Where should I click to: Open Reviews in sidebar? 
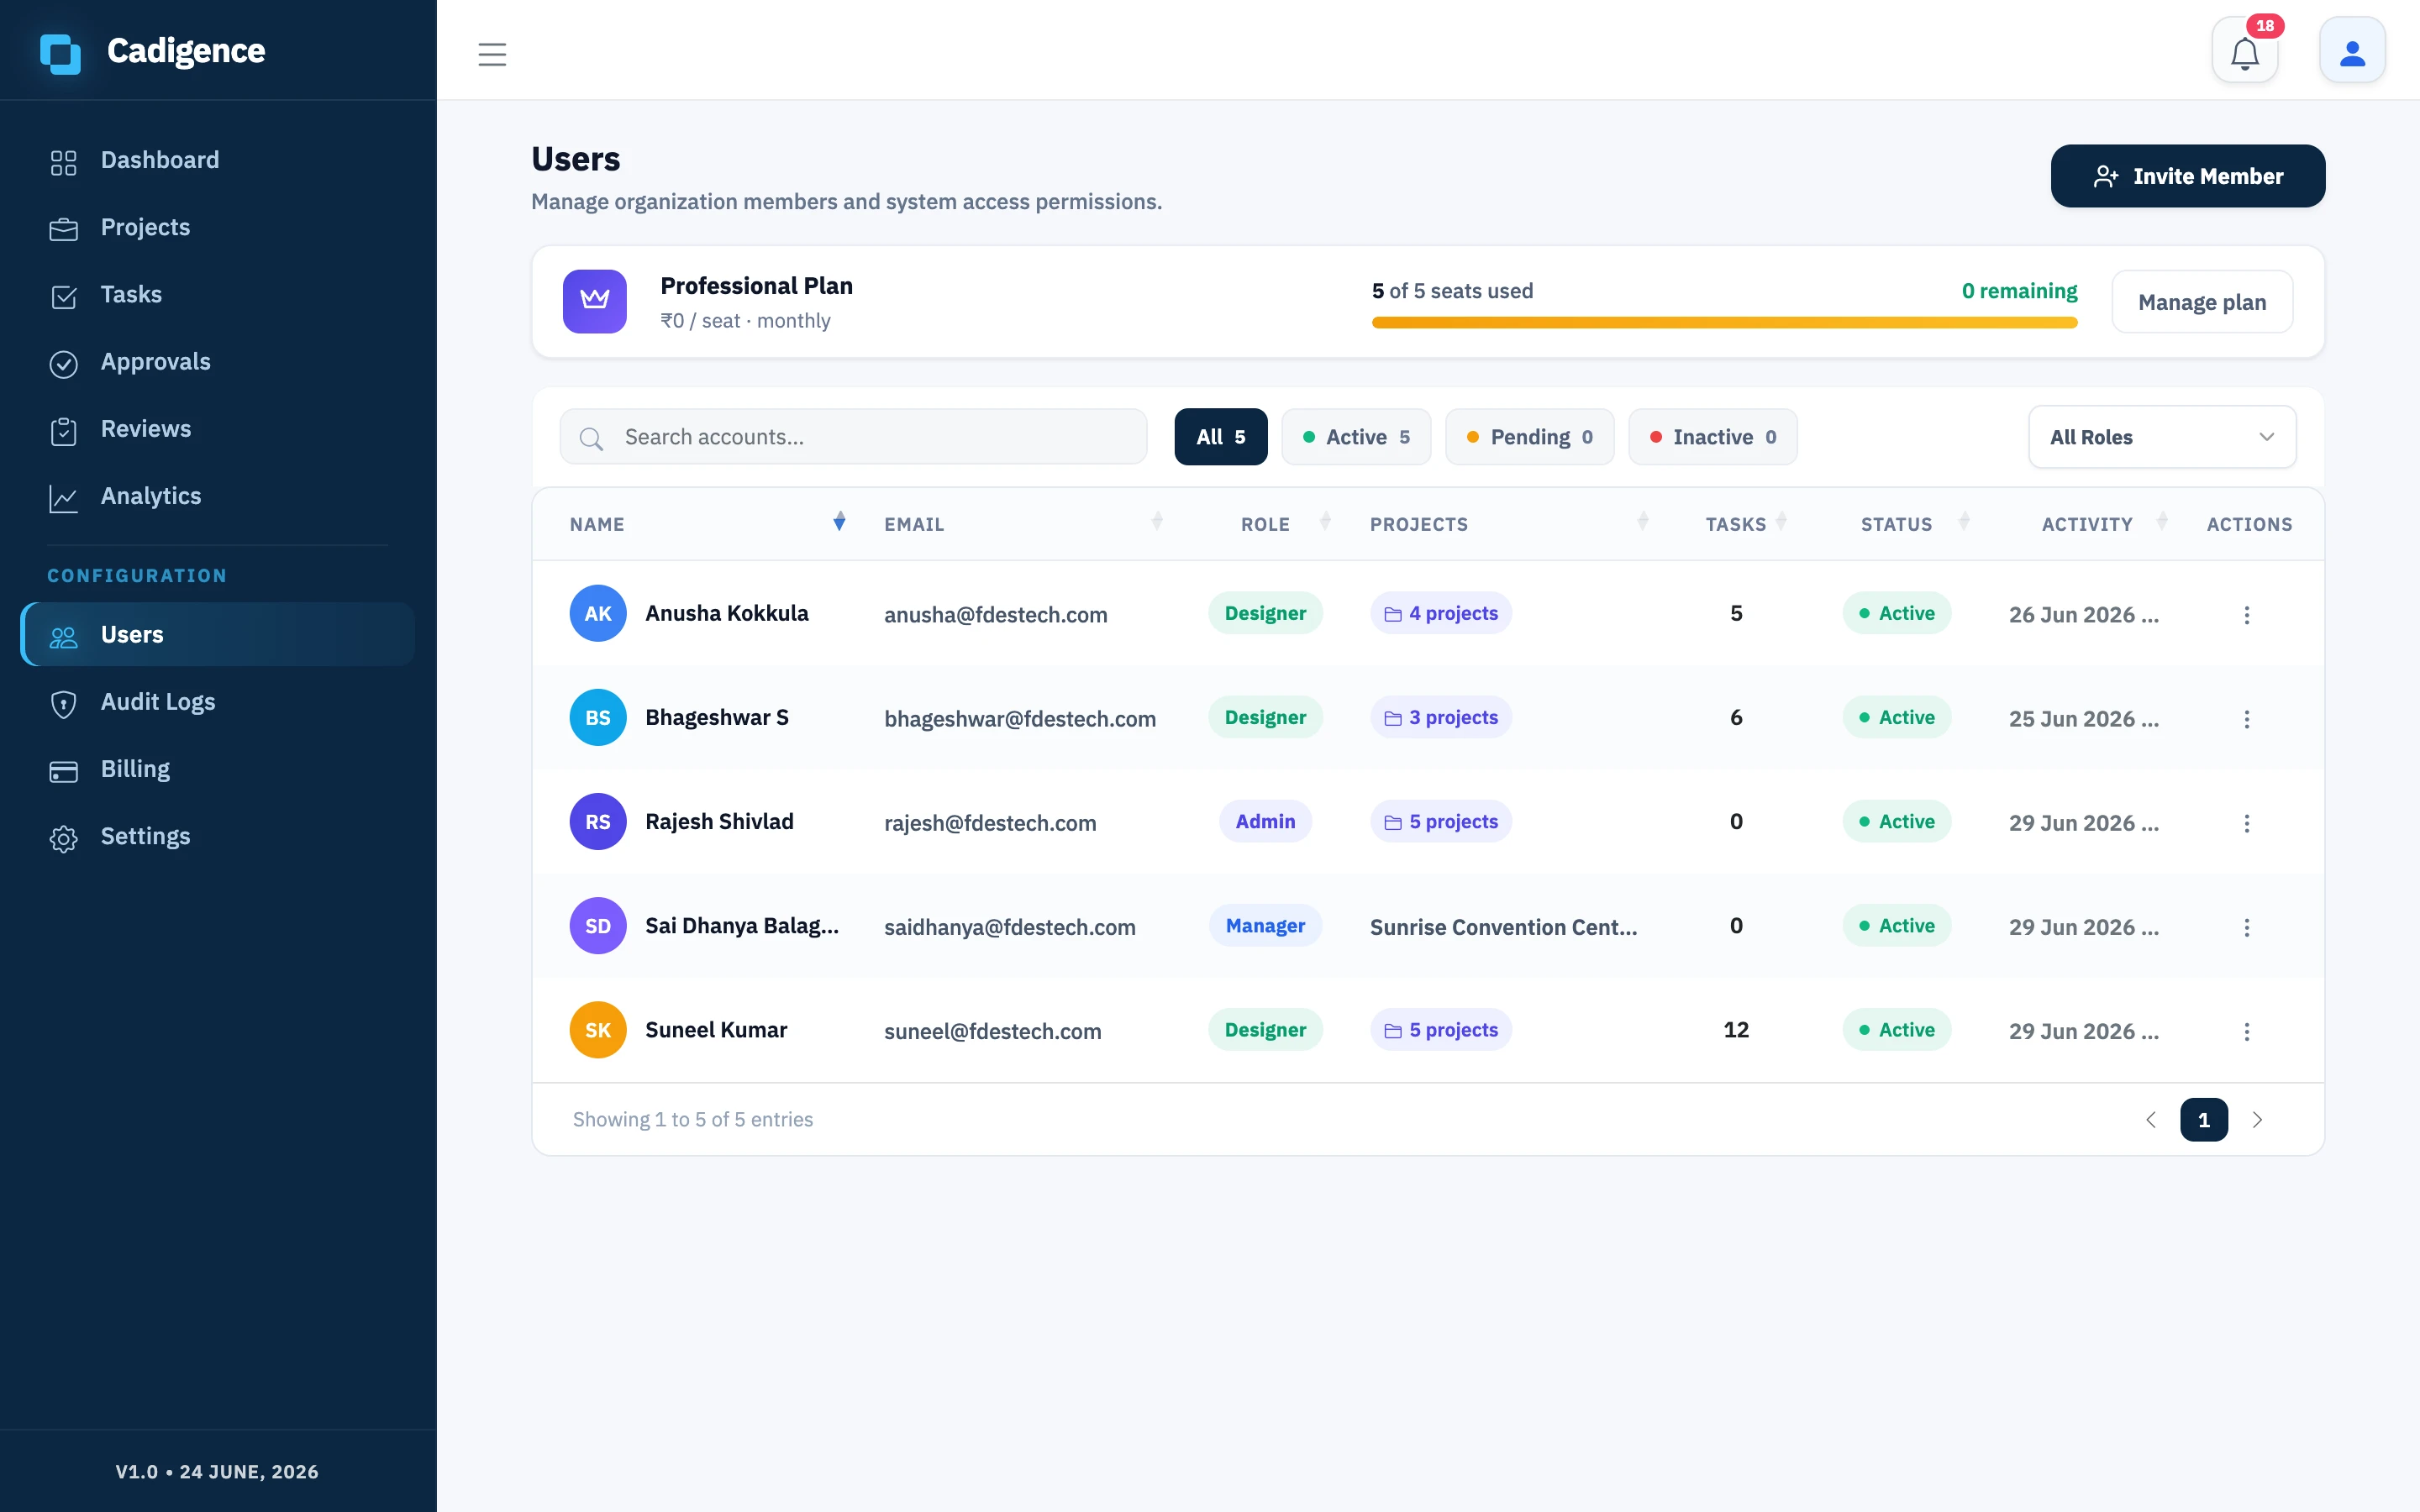pyautogui.click(x=218, y=429)
